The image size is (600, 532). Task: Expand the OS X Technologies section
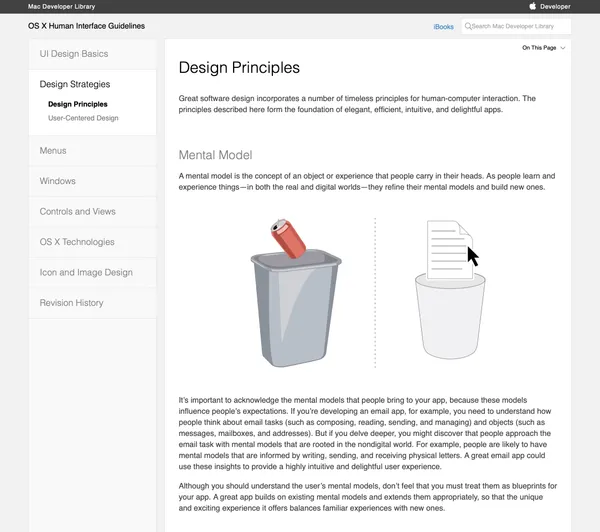pyautogui.click(x=92, y=242)
